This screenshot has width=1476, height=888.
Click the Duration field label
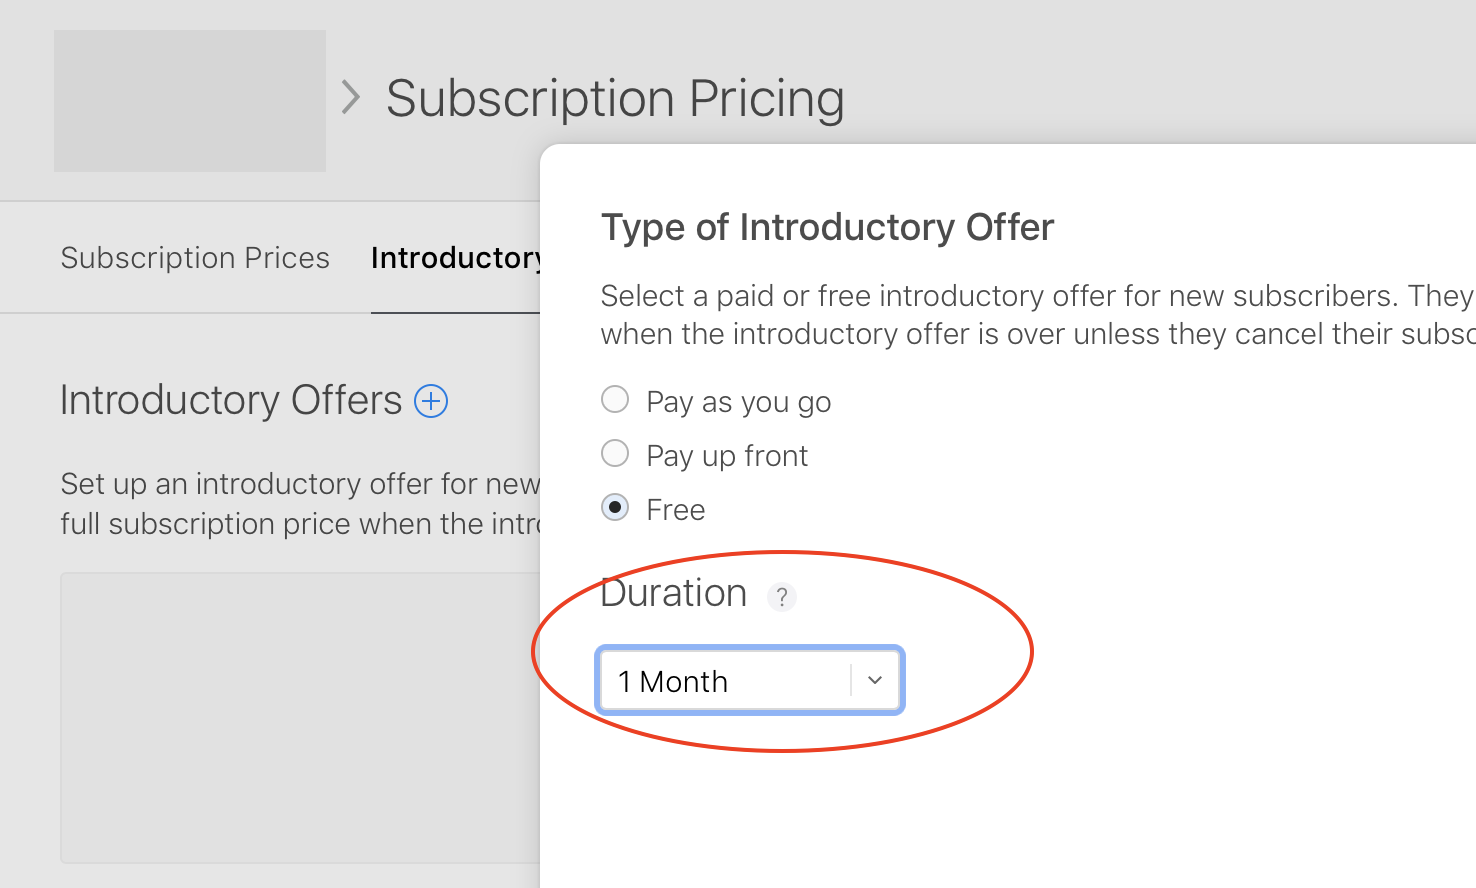point(674,594)
